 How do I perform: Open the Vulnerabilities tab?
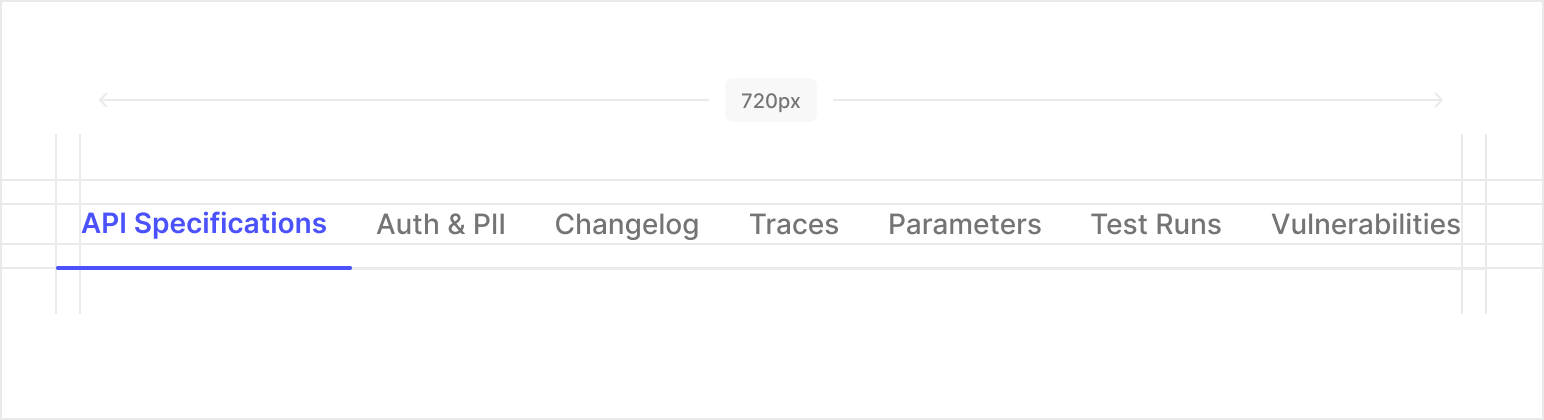1365,225
